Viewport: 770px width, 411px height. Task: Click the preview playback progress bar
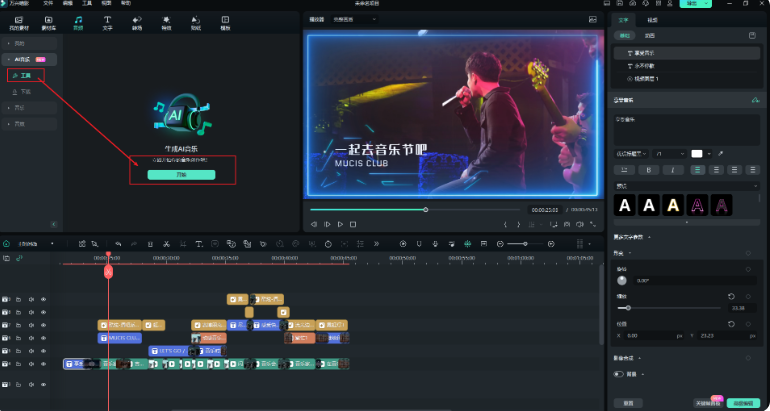pos(415,210)
